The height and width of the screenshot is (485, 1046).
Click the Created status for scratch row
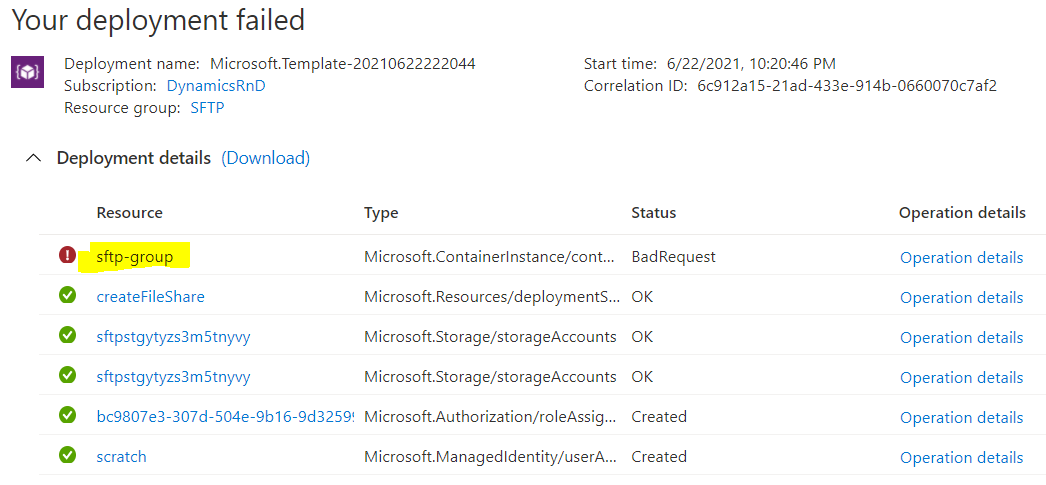[659, 457]
